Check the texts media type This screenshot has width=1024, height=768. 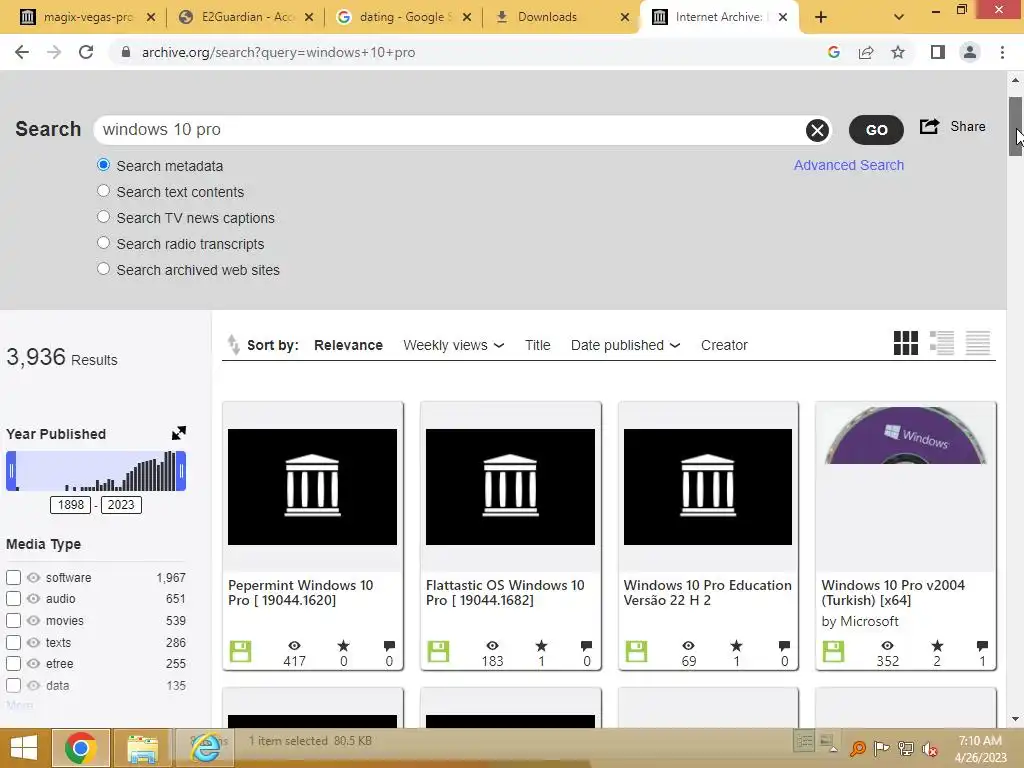point(14,643)
